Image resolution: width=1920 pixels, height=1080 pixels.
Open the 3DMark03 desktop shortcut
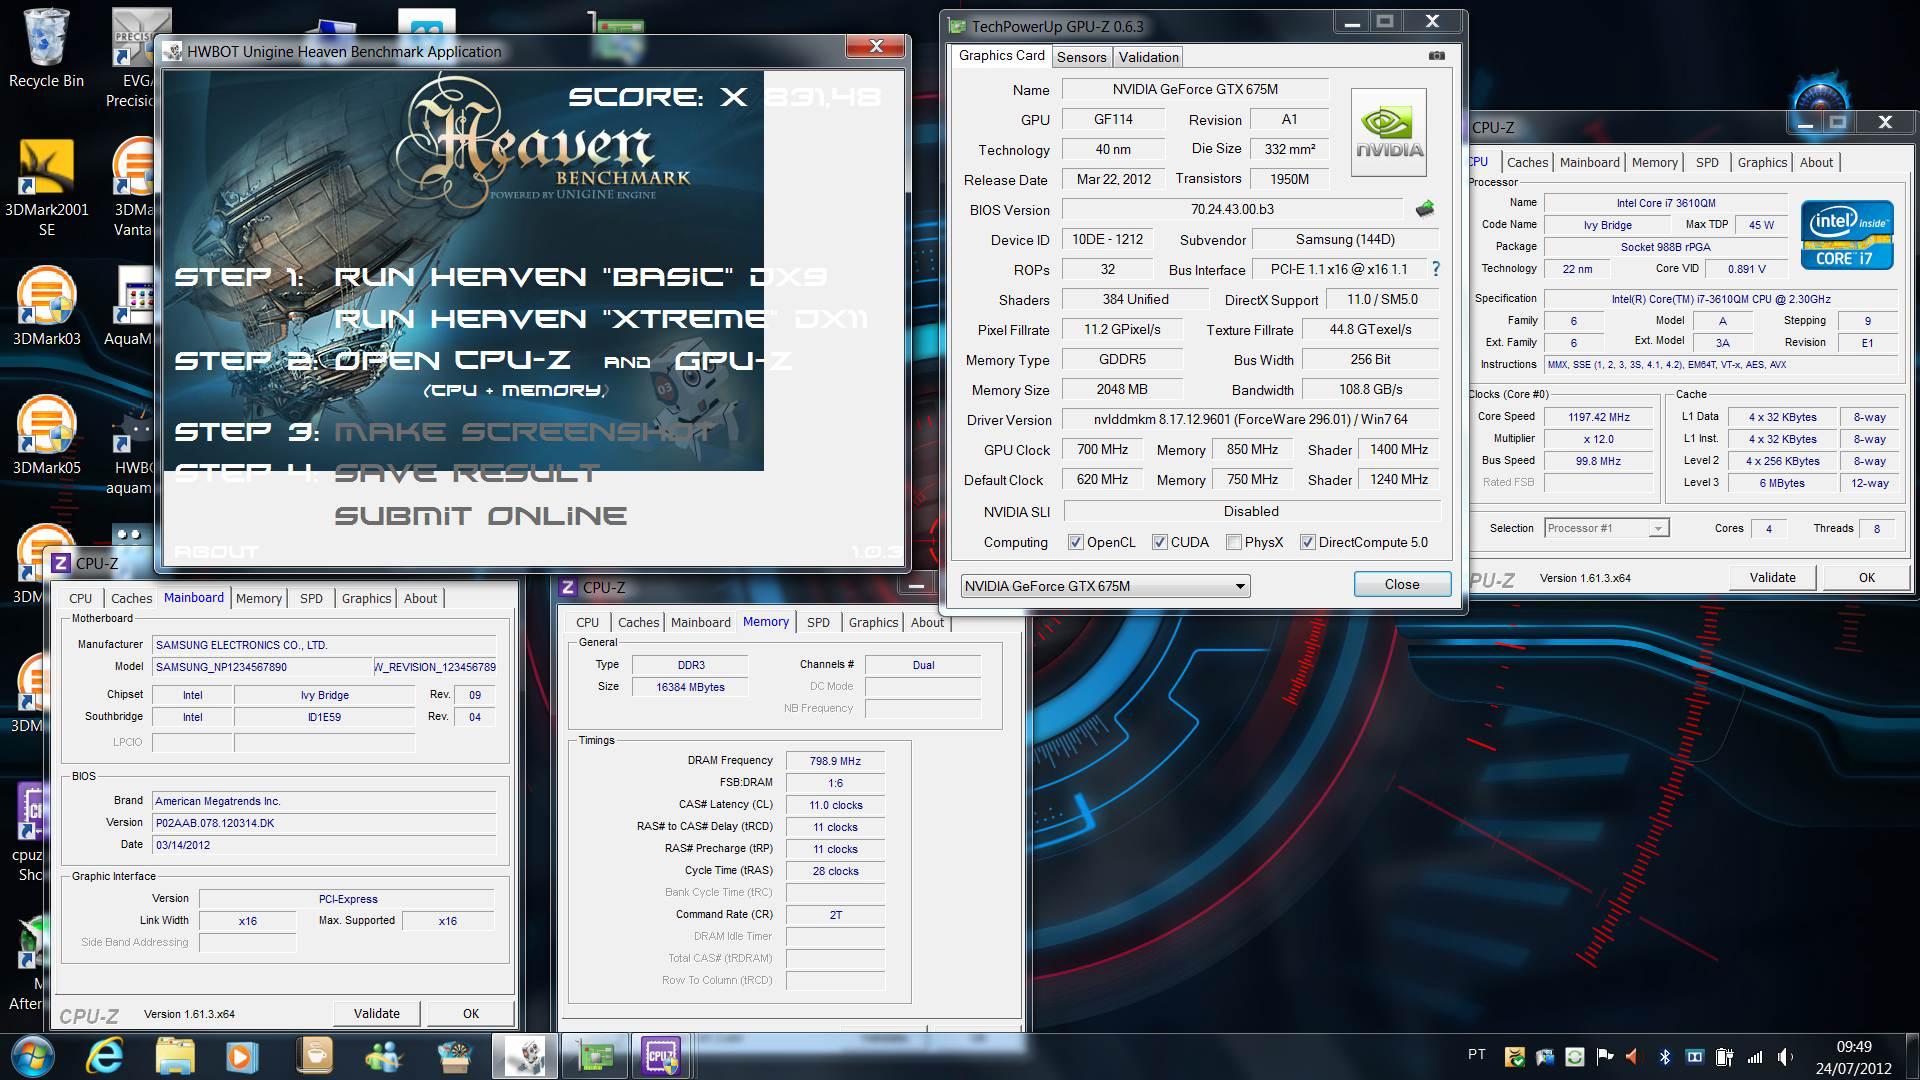click(x=46, y=307)
